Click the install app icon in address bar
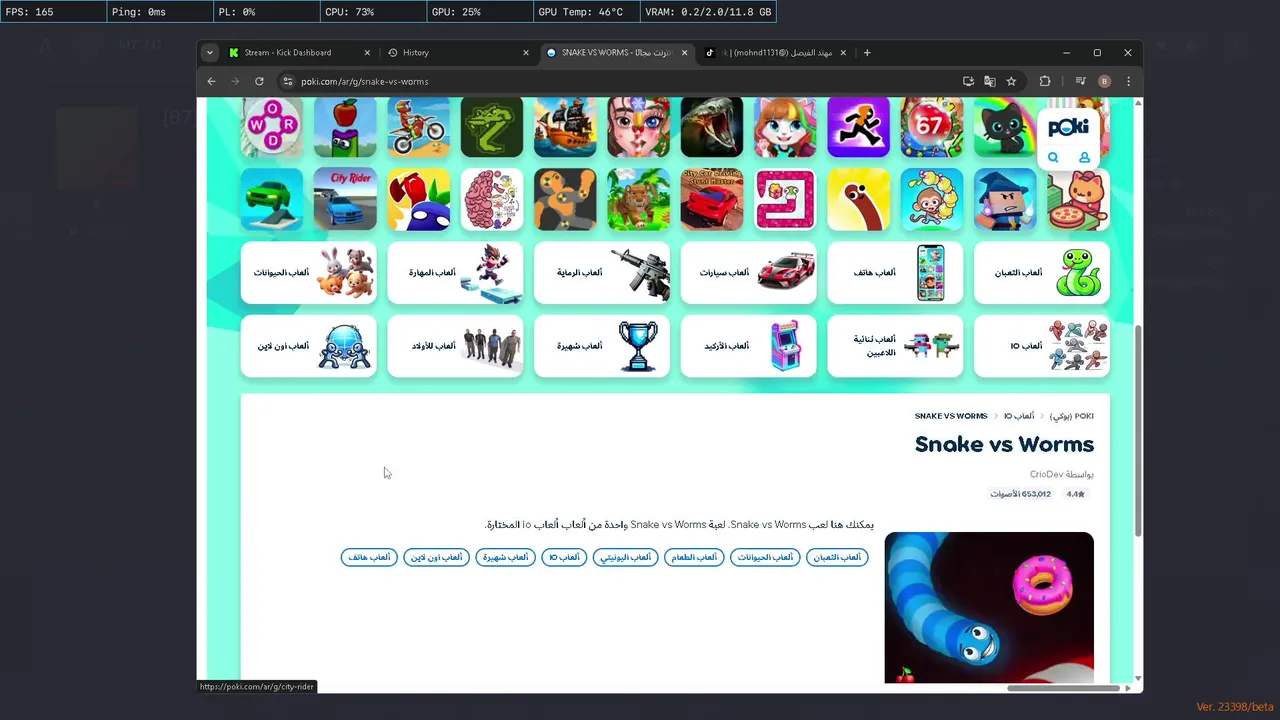The height and width of the screenshot is (720, 1280). pyautogui.click(x=968, y=81)
